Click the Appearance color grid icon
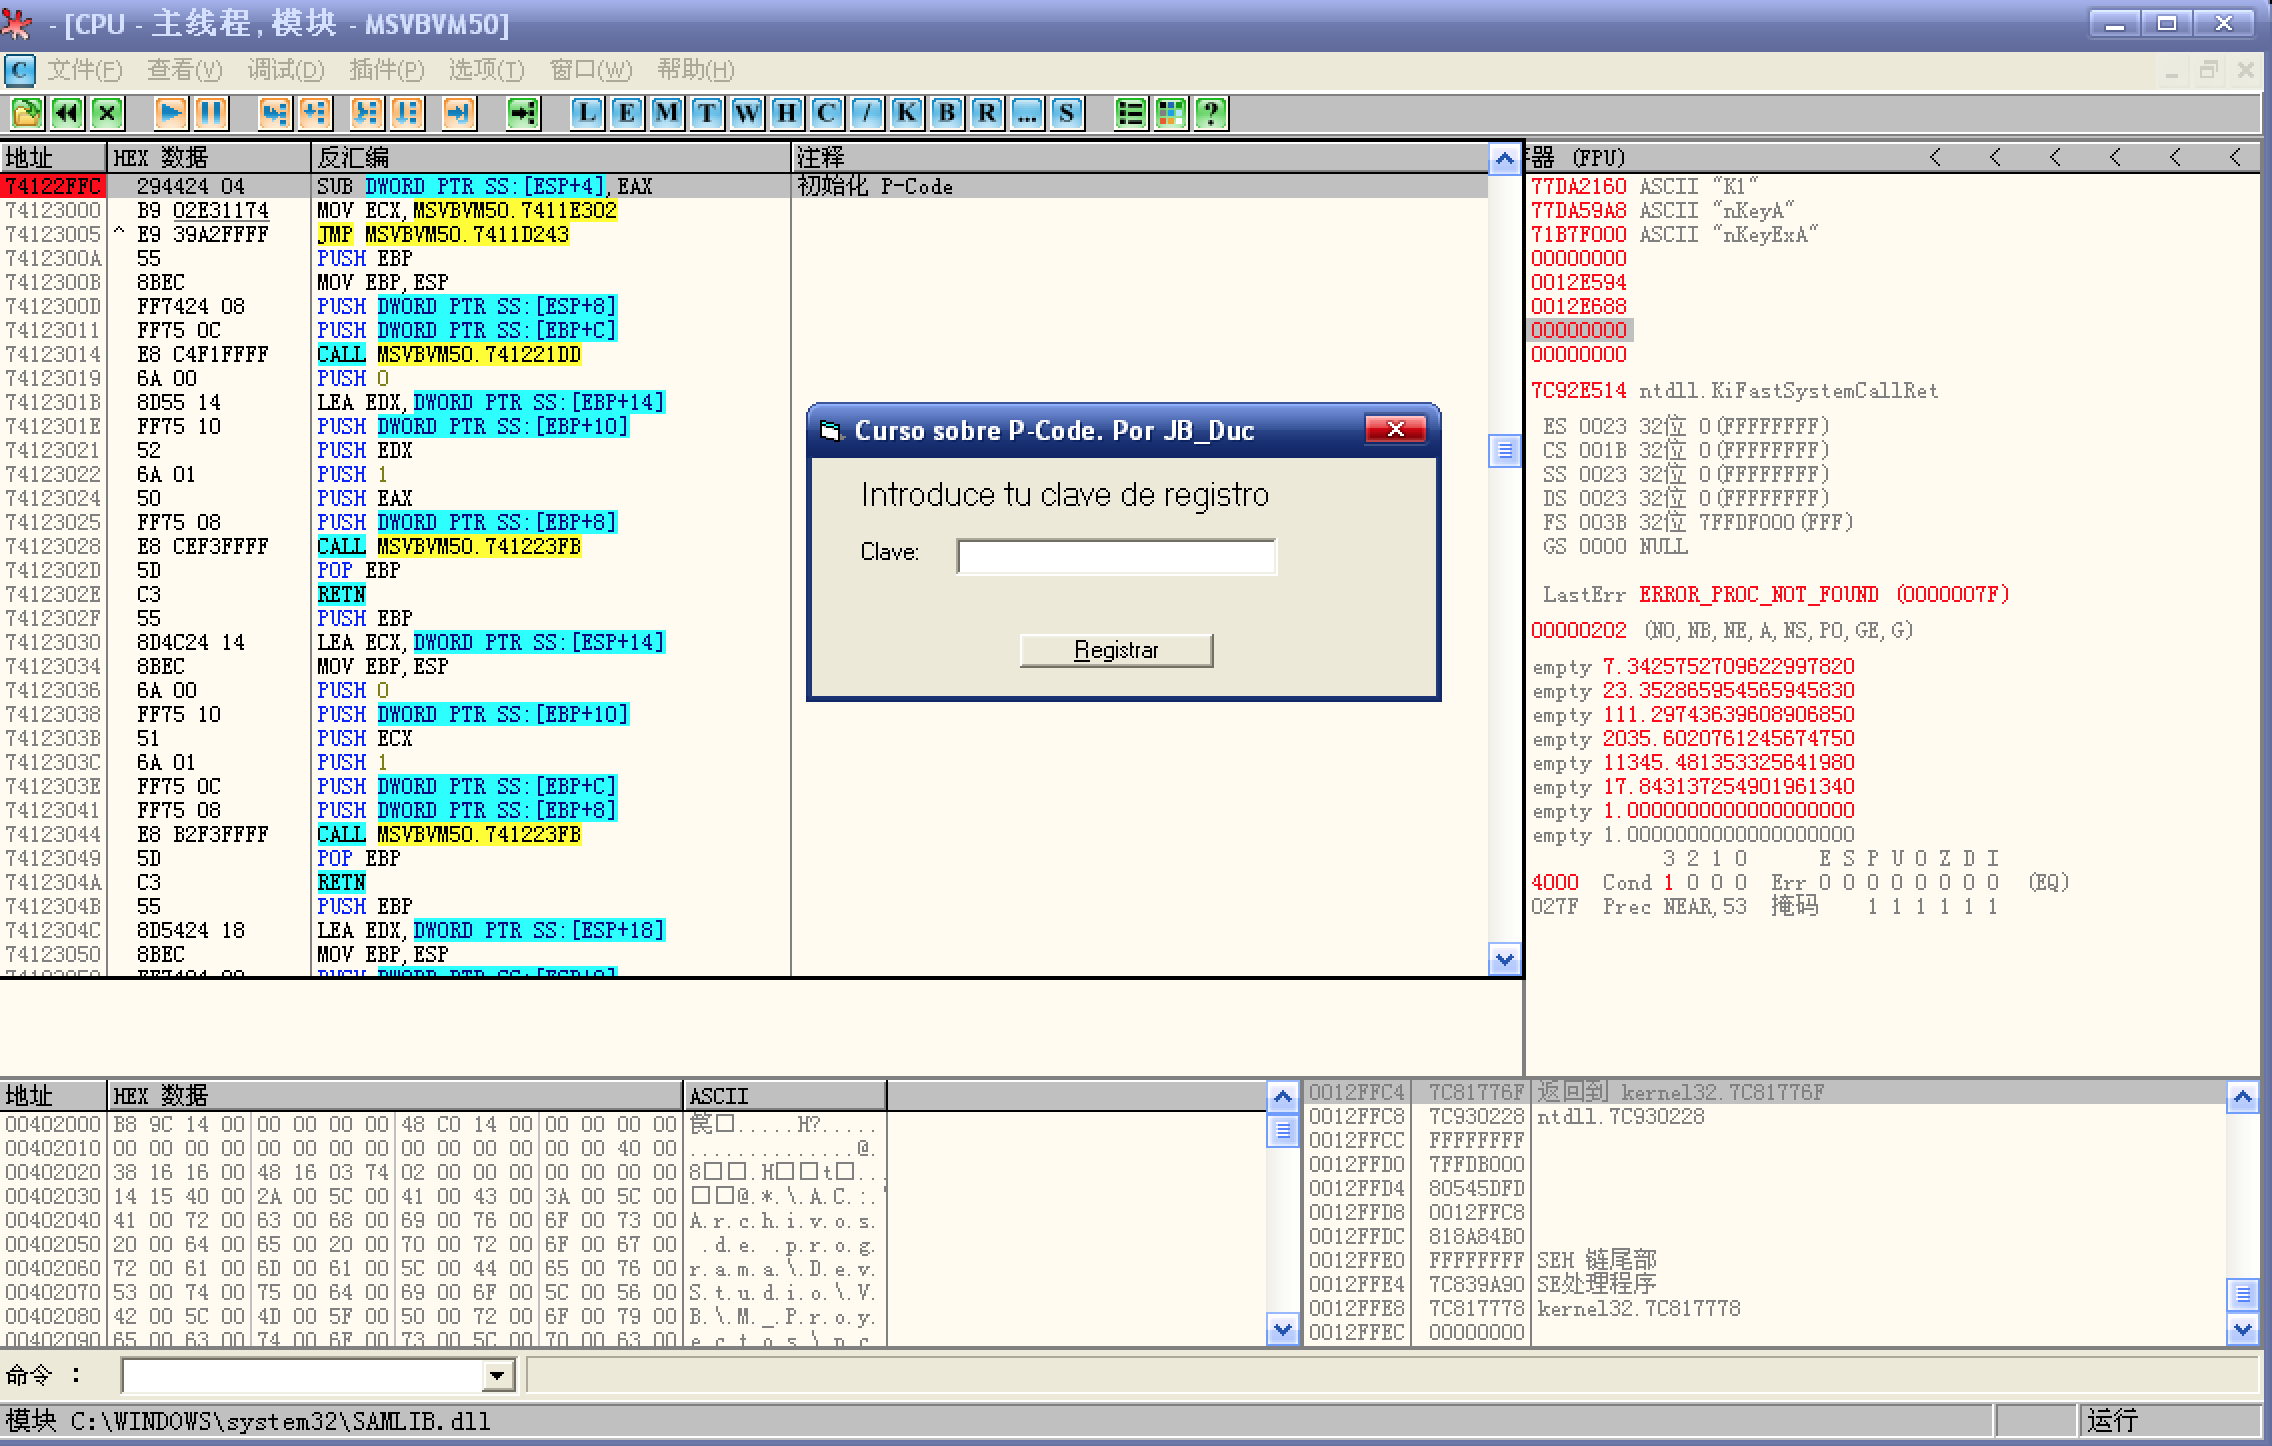 pyautogui.click(x=1170, y=113)
